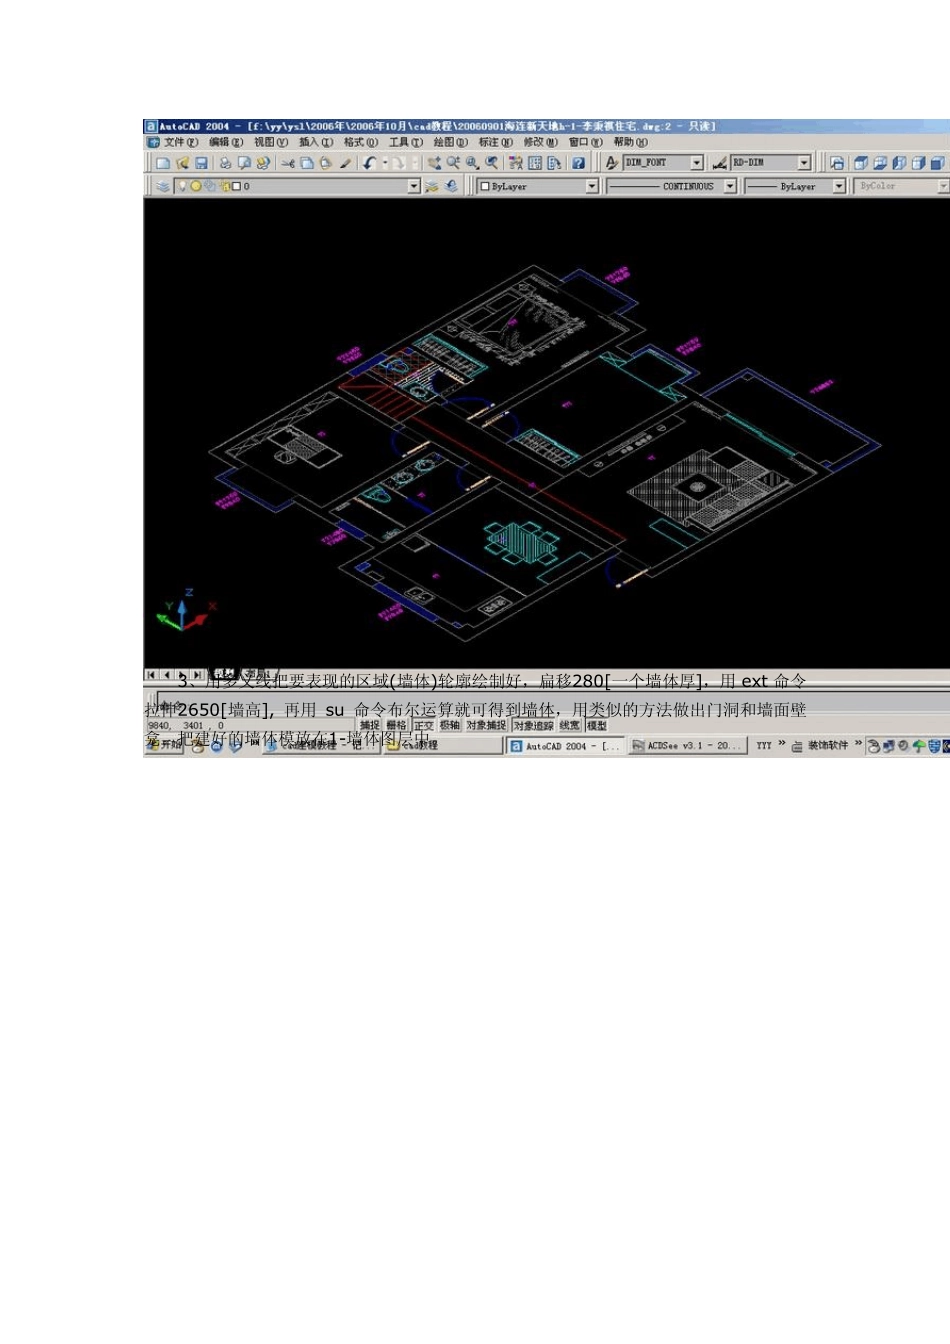Click the first layout tab navigation arrow

pyautogui.click(x=152, y=675)
